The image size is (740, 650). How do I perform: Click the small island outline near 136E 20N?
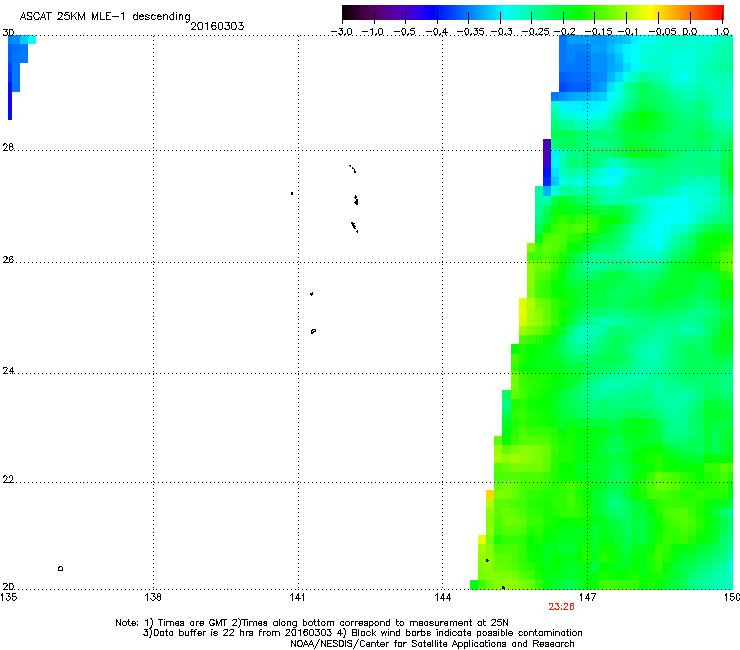pyautogui.click(x=60, y=568)
